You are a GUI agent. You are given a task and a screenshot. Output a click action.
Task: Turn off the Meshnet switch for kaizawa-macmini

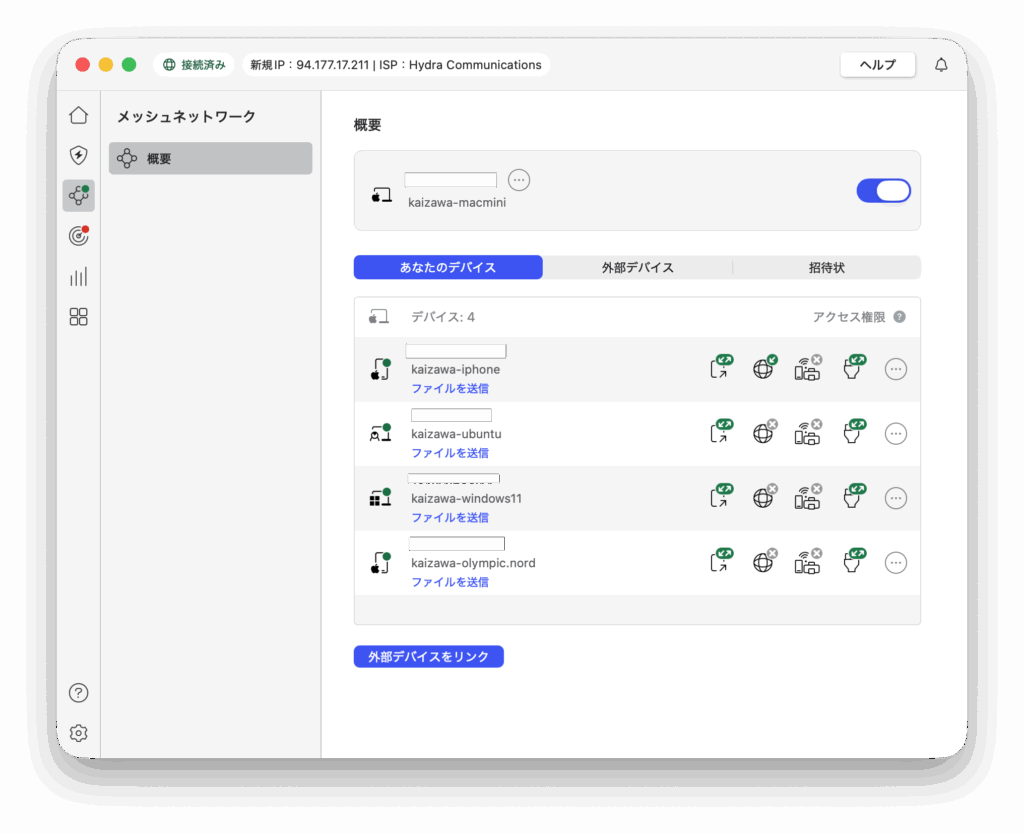(x=883, y=191)
